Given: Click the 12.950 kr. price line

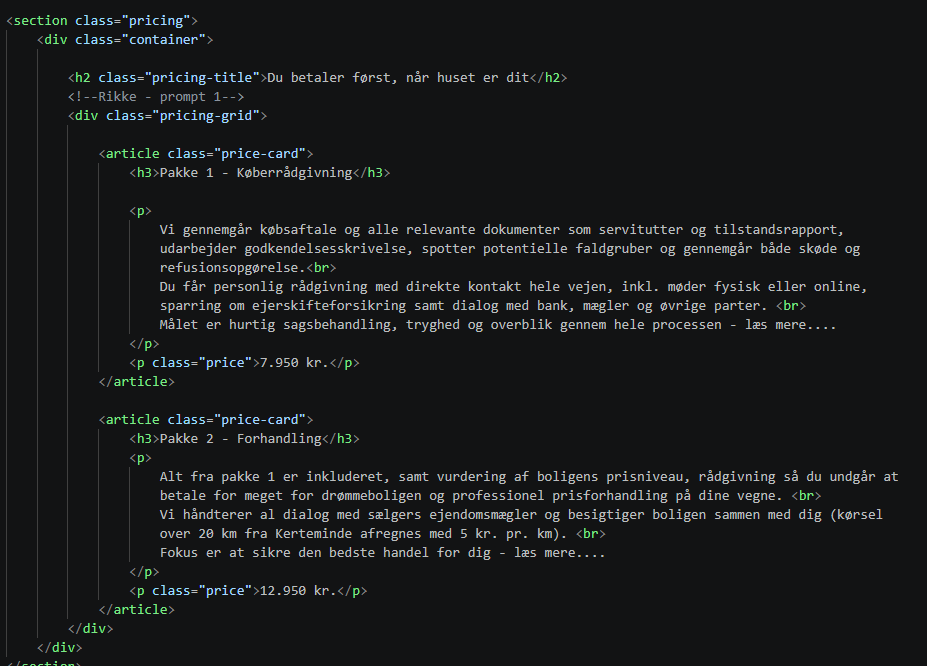Looking at the screenshot, I should pos(248,590).
